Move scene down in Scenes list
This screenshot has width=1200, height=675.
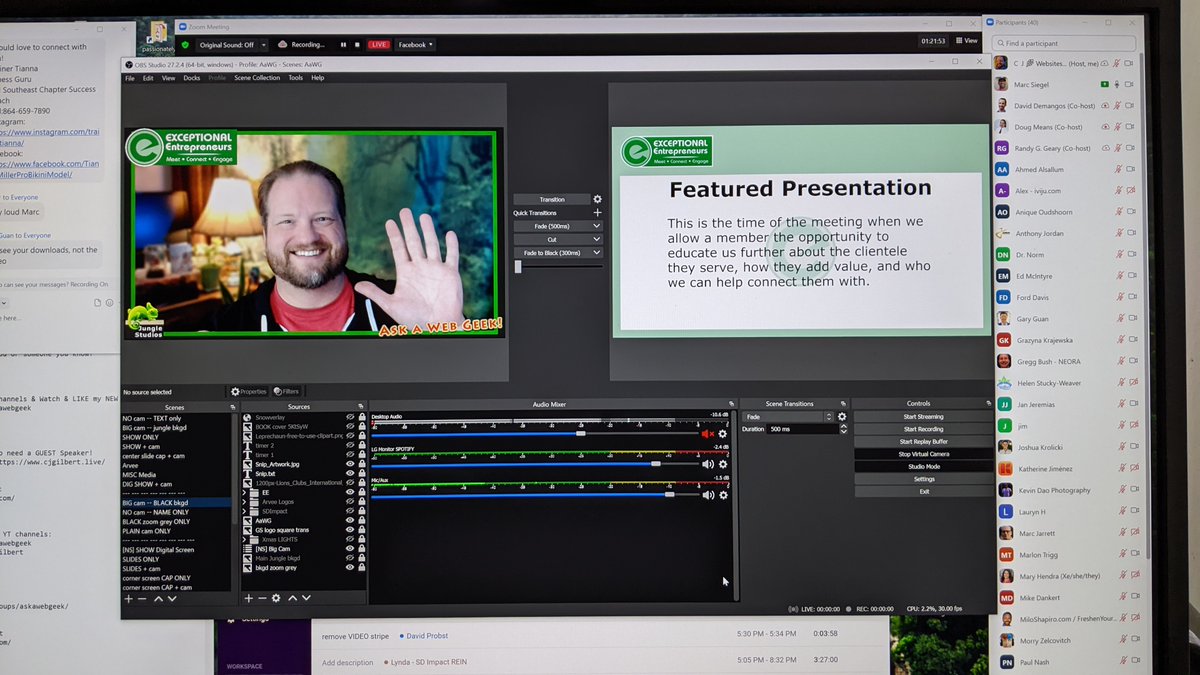pyautogui.click(x=172, y=598)
